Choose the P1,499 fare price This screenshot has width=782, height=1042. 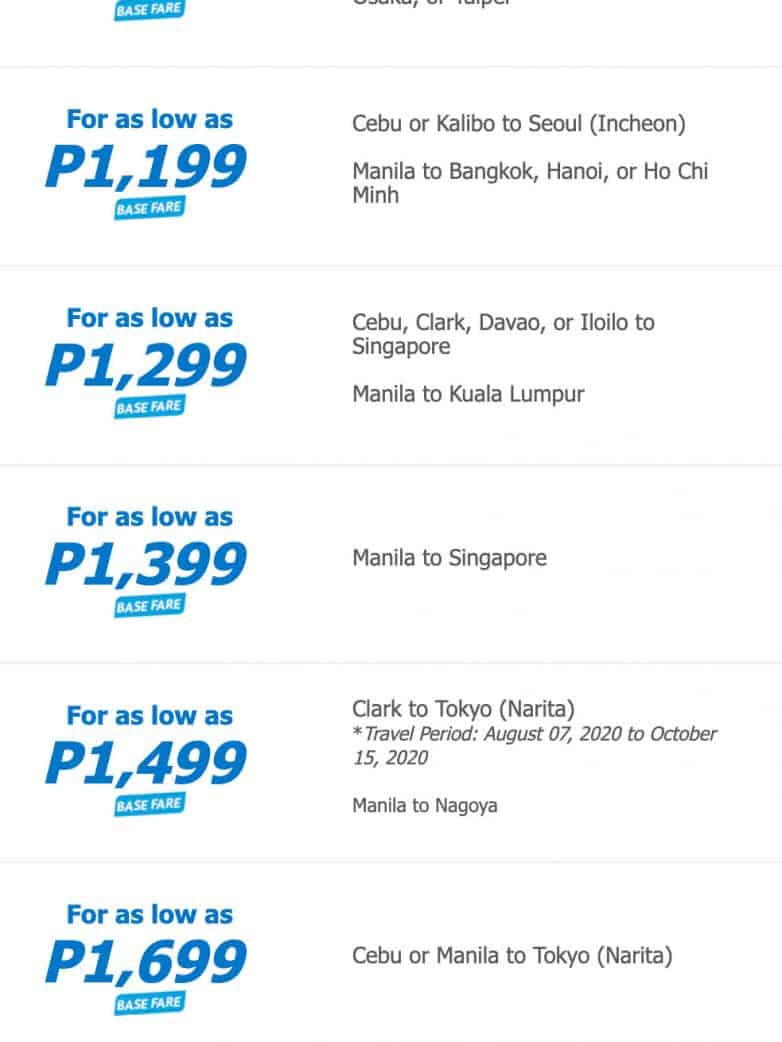coord(146,764)
